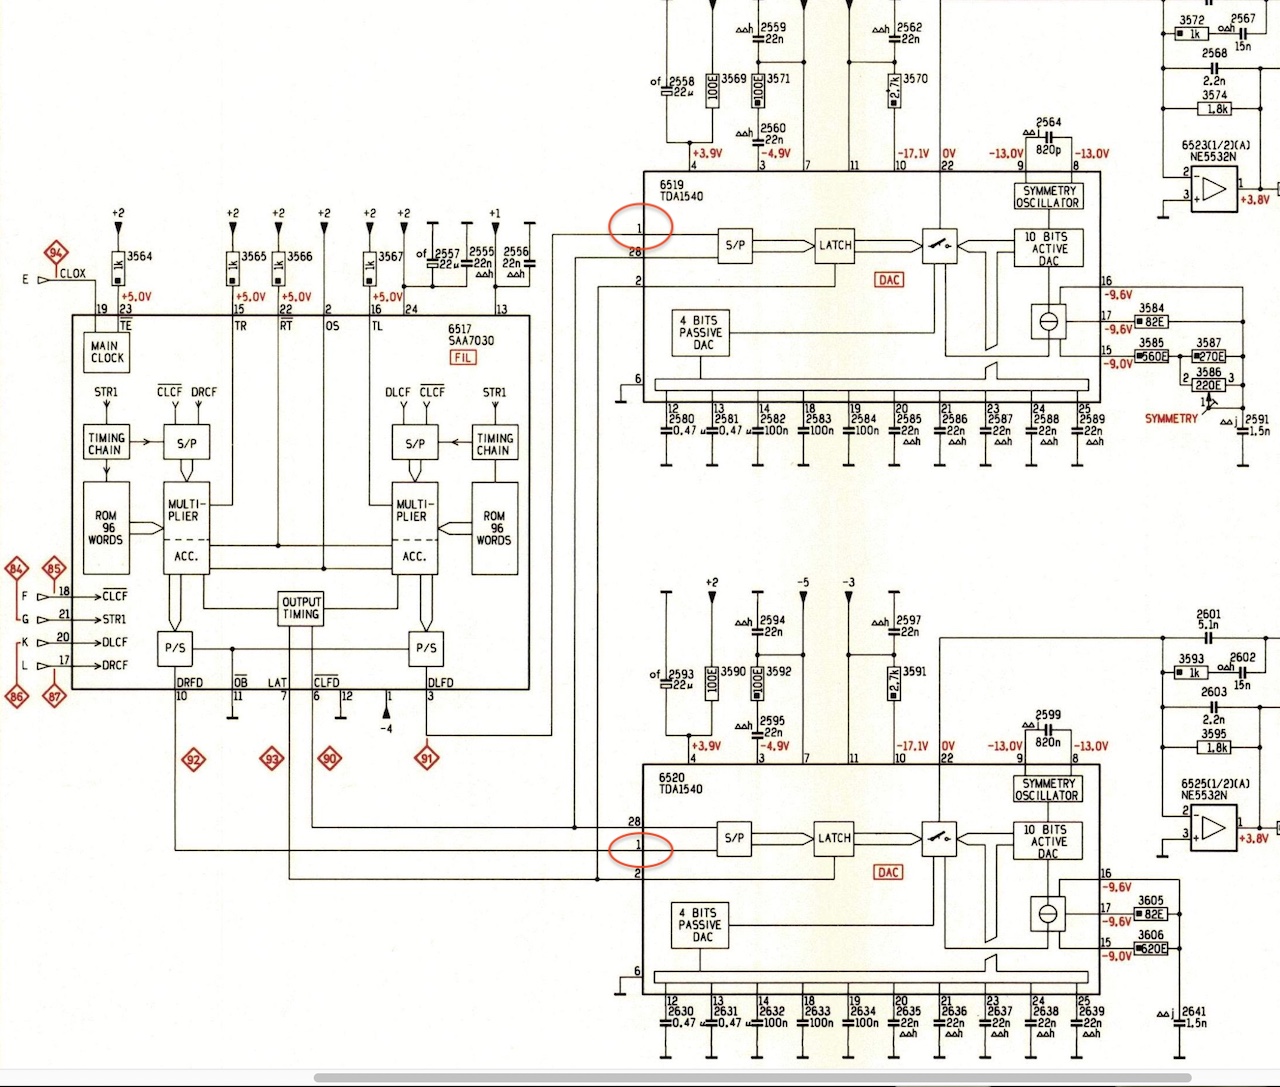The image size is (1280, 1087).
Task: Click the CLOX input label
Action: pyautogui.click(x=73, y=273)
